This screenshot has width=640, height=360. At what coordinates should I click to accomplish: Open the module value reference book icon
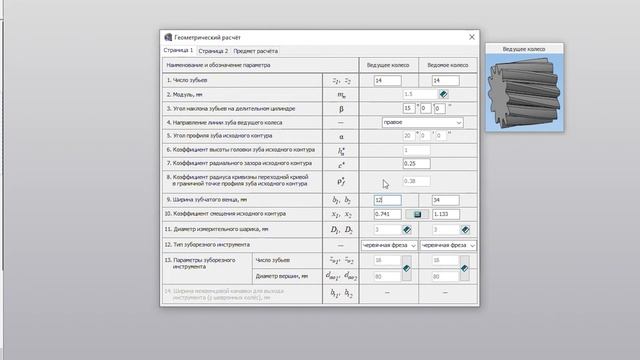point(443,94)
